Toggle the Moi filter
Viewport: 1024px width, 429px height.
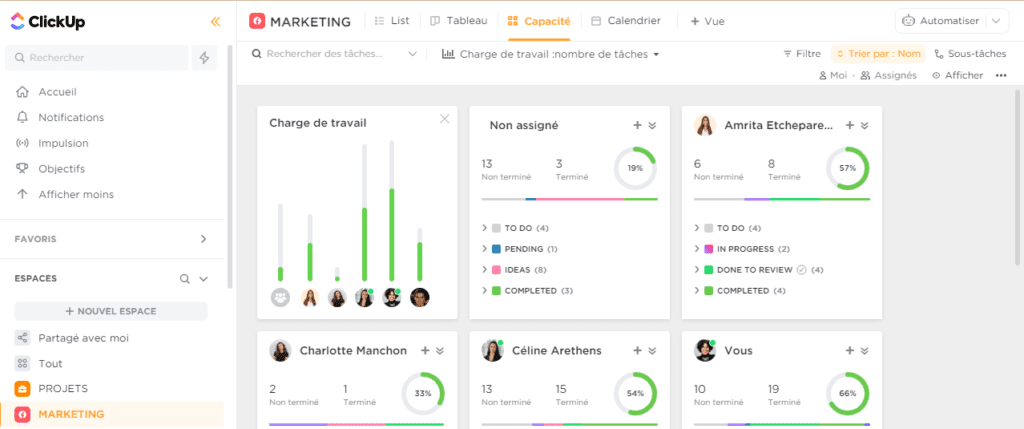pos(832,75)
